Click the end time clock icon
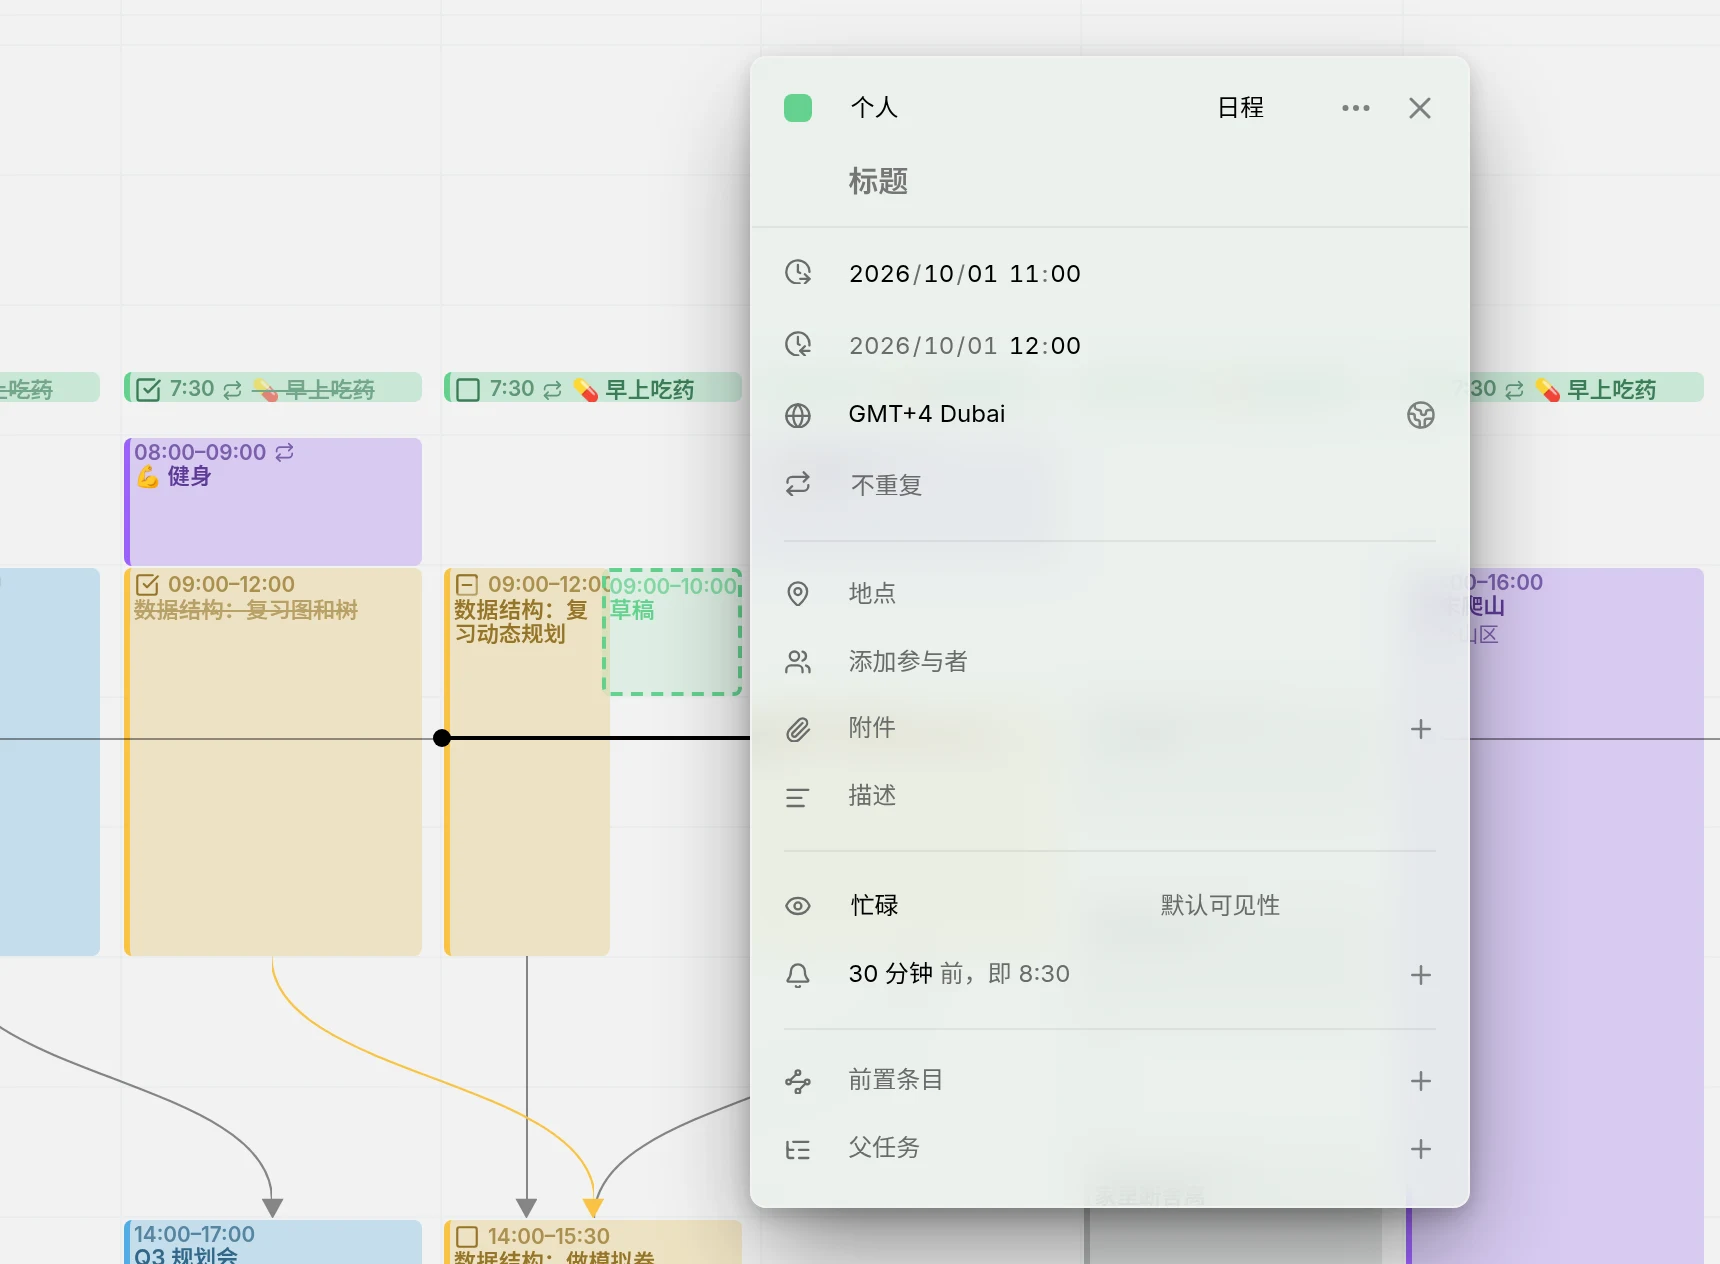Viewport: 1720px width, 1264px height. click(x=798, y=344)
